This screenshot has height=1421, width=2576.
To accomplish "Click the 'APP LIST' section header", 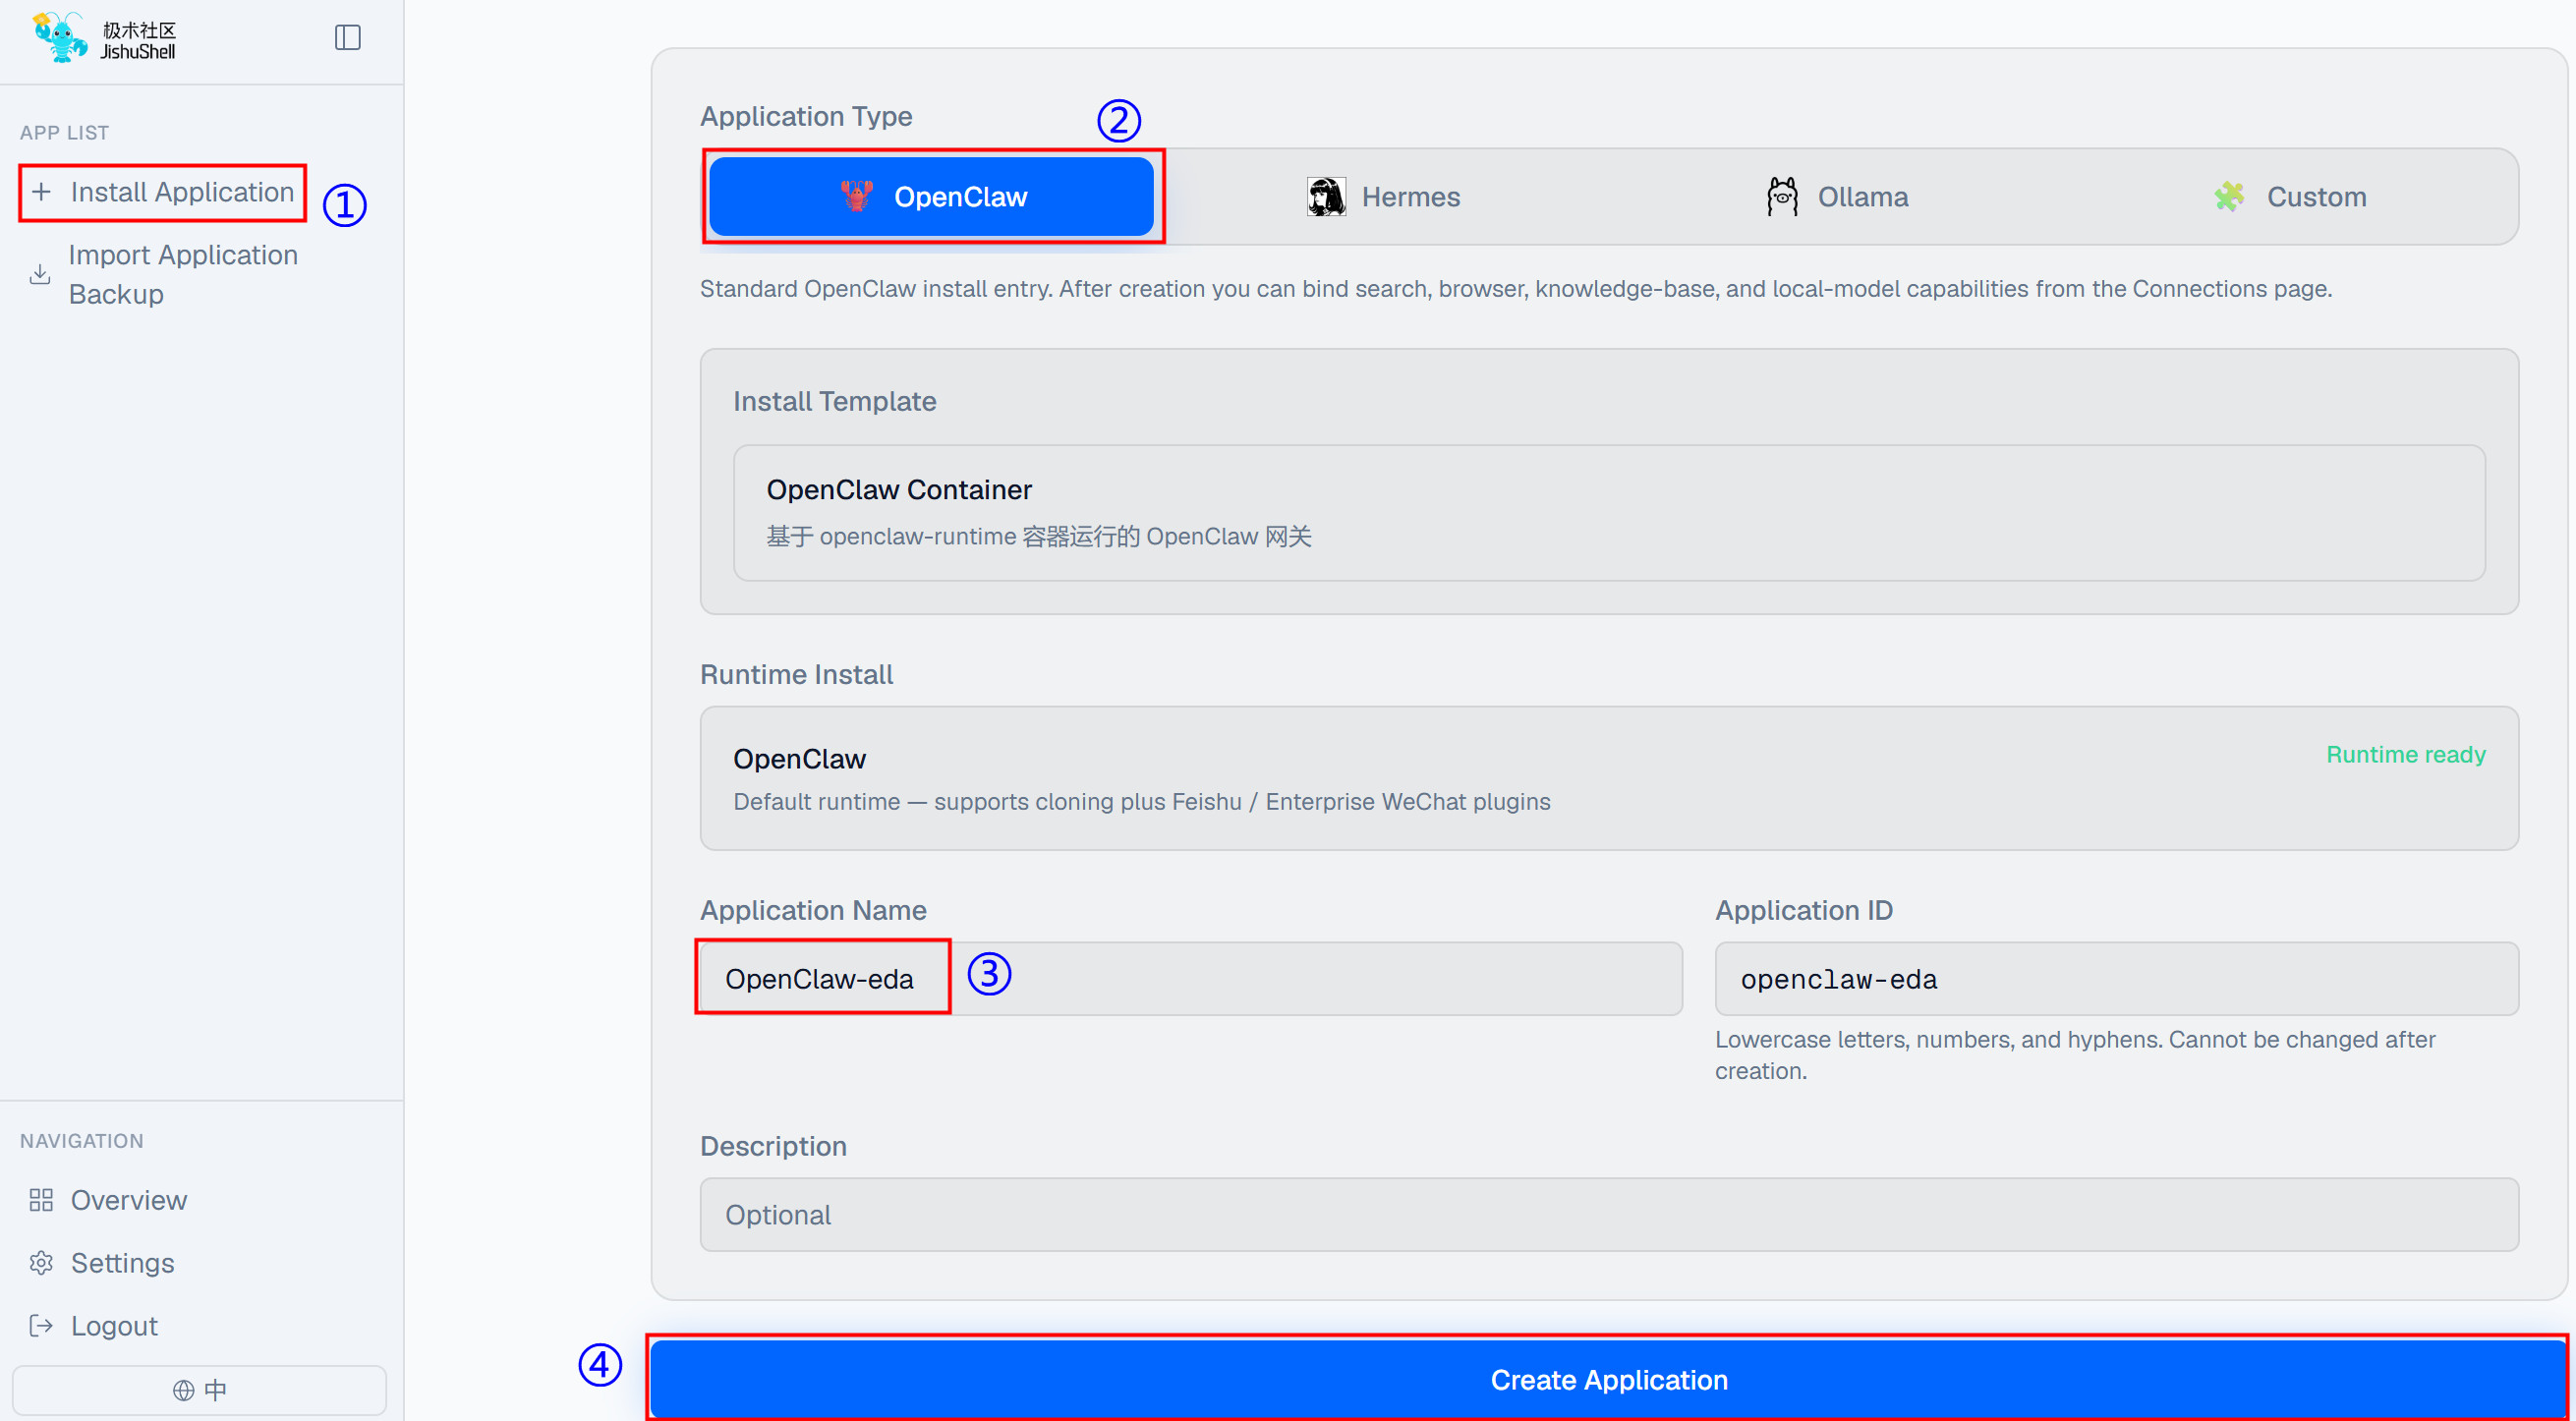I will click(x=64, y=133).
